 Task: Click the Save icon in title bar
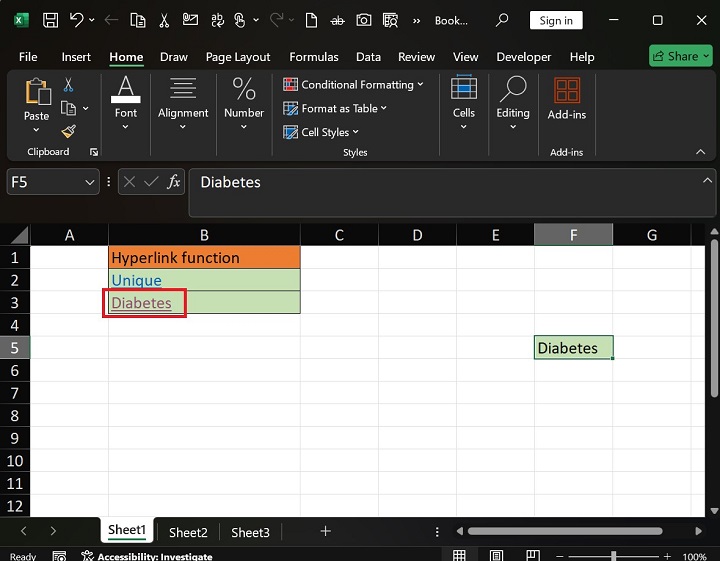[x=50, y=20]
